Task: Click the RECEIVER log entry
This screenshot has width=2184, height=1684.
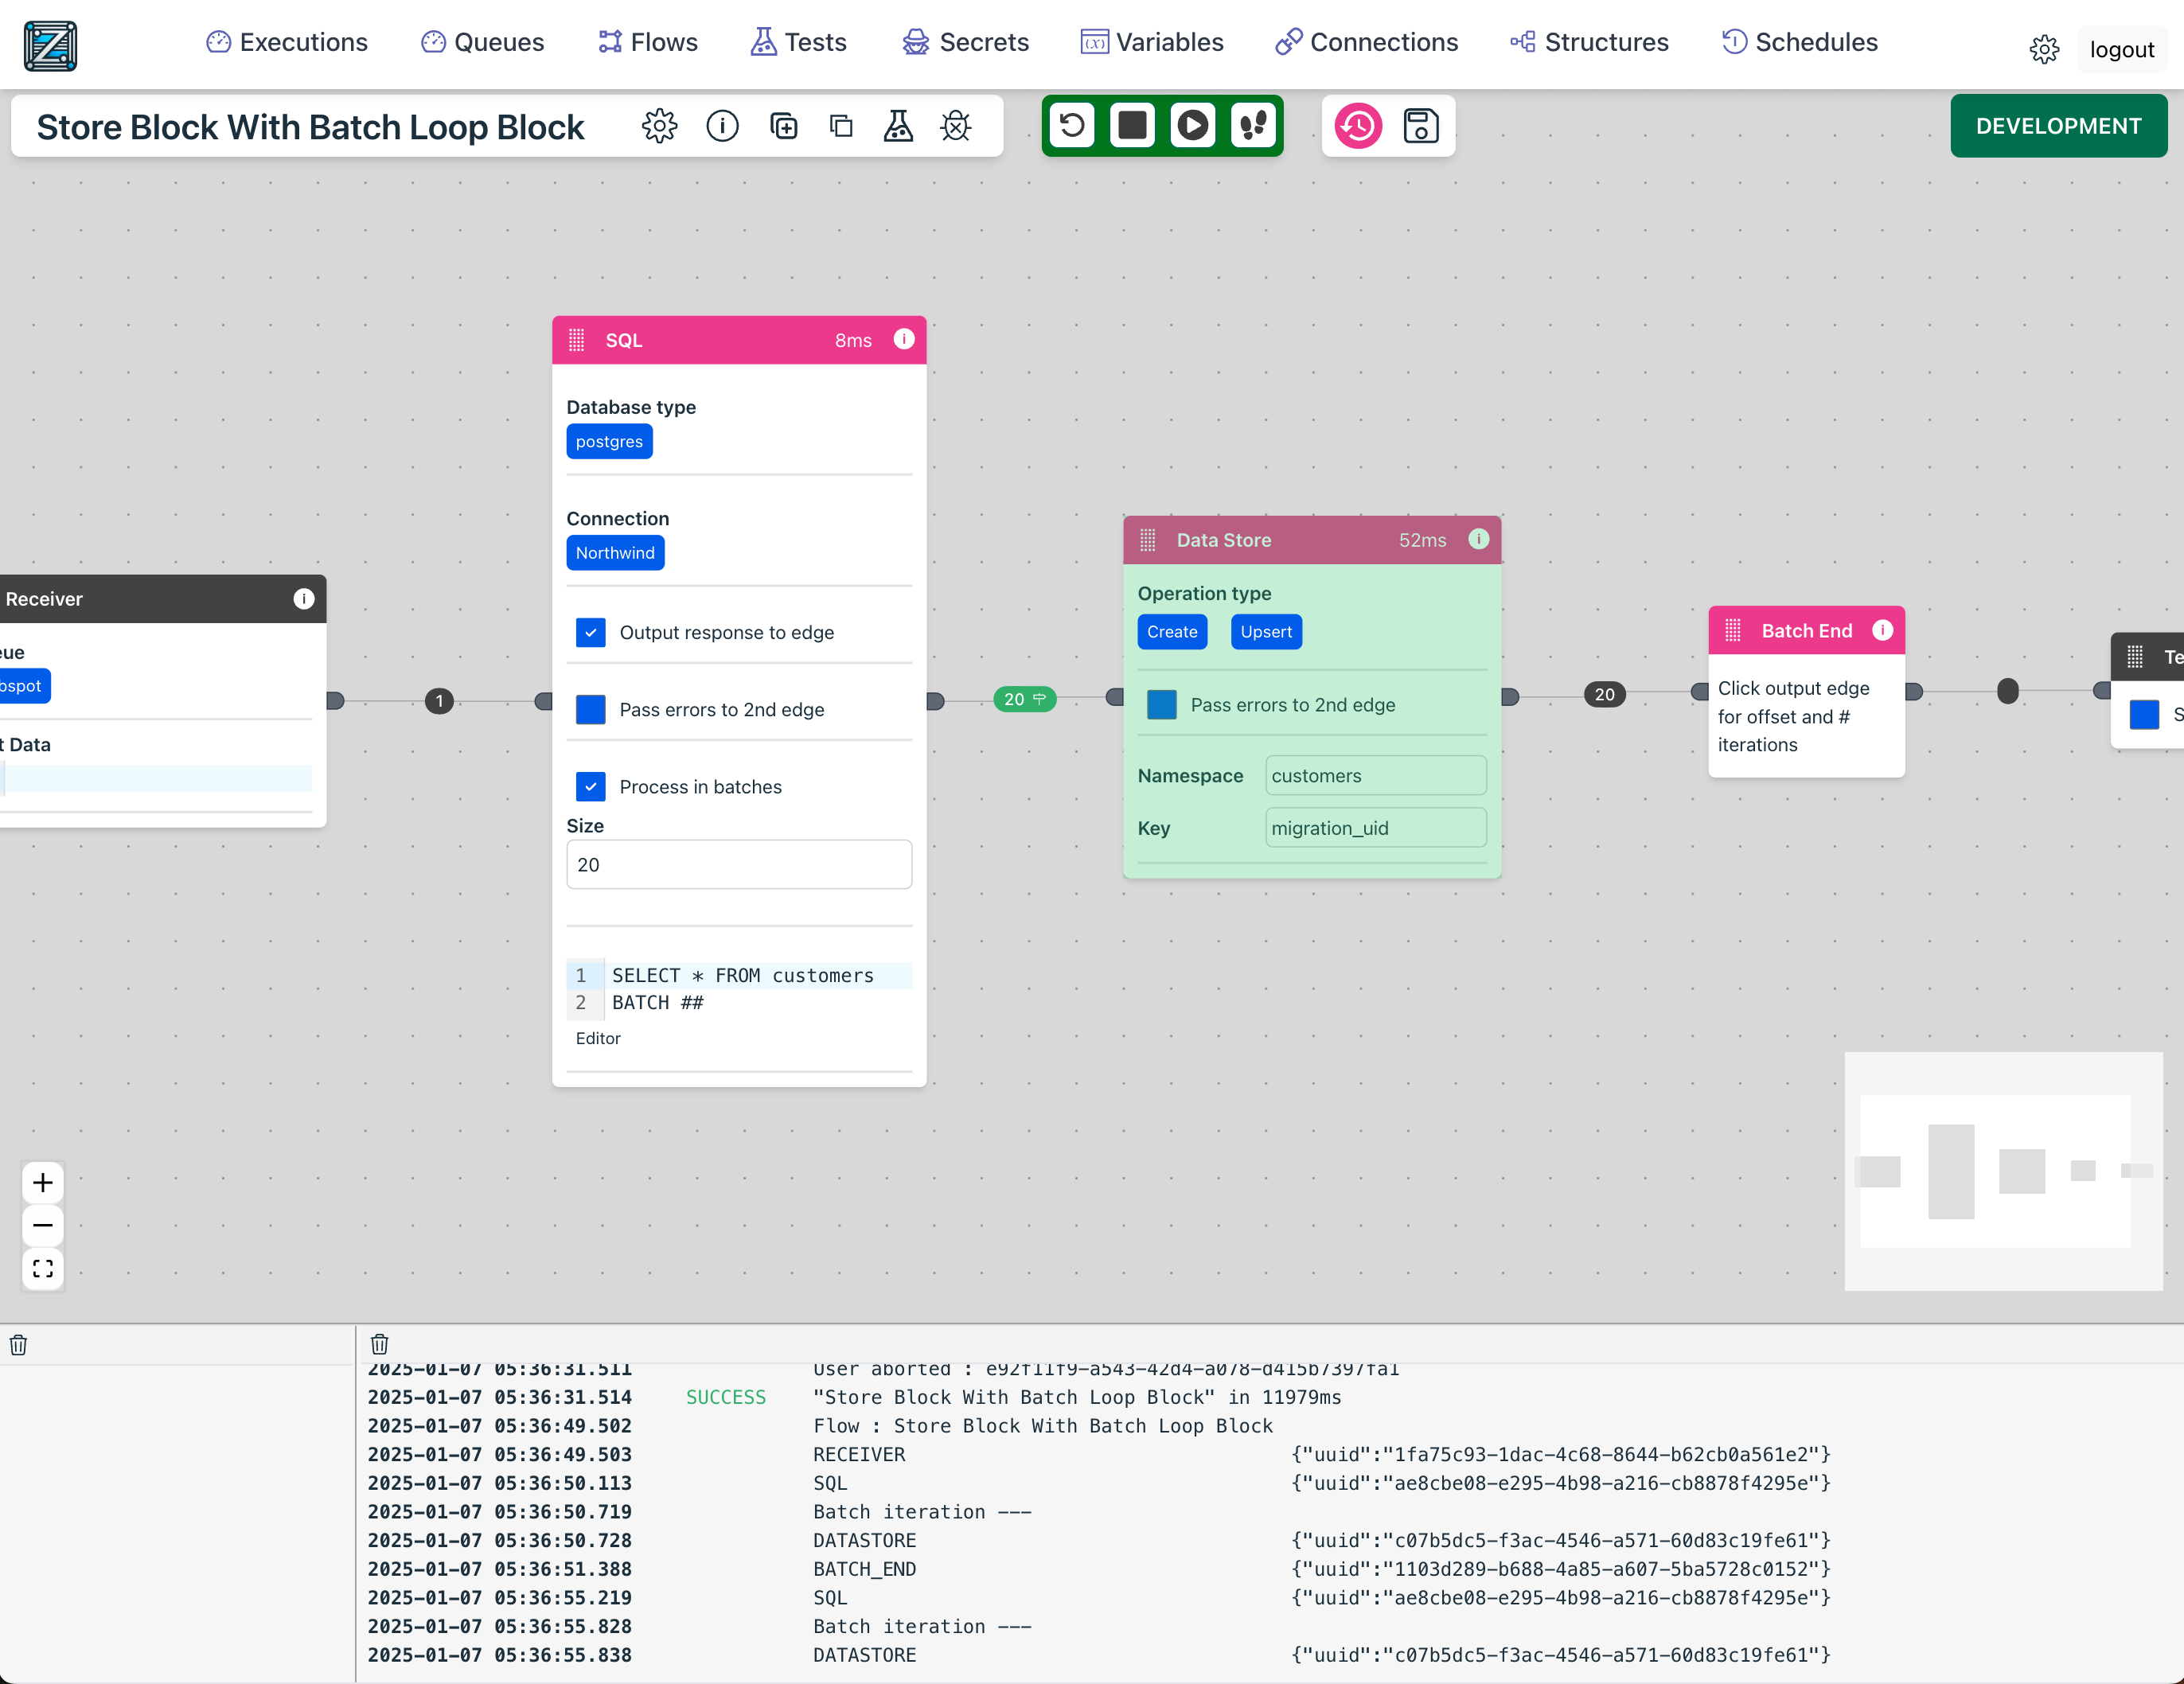Action: click(x=859, y=1454)
